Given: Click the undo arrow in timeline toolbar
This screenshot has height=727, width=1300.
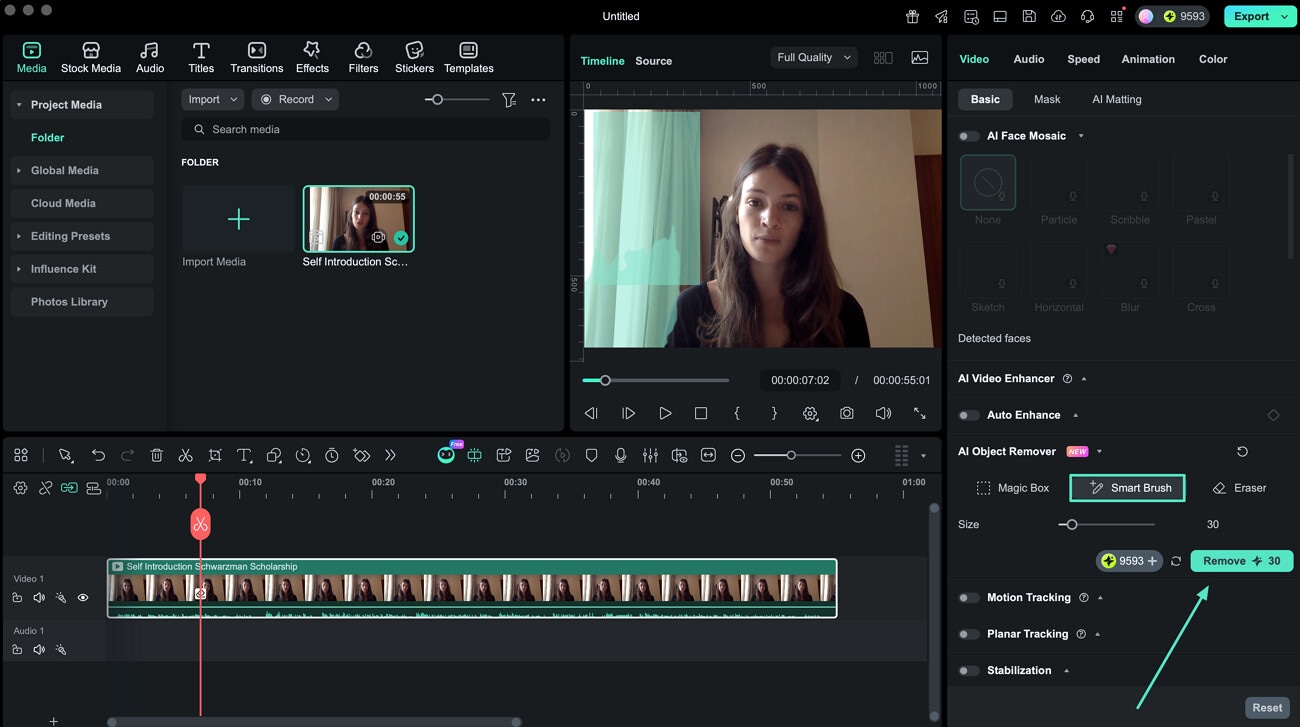Looking at the screenshot, I should pyautogui.click(x=98, y=455).
